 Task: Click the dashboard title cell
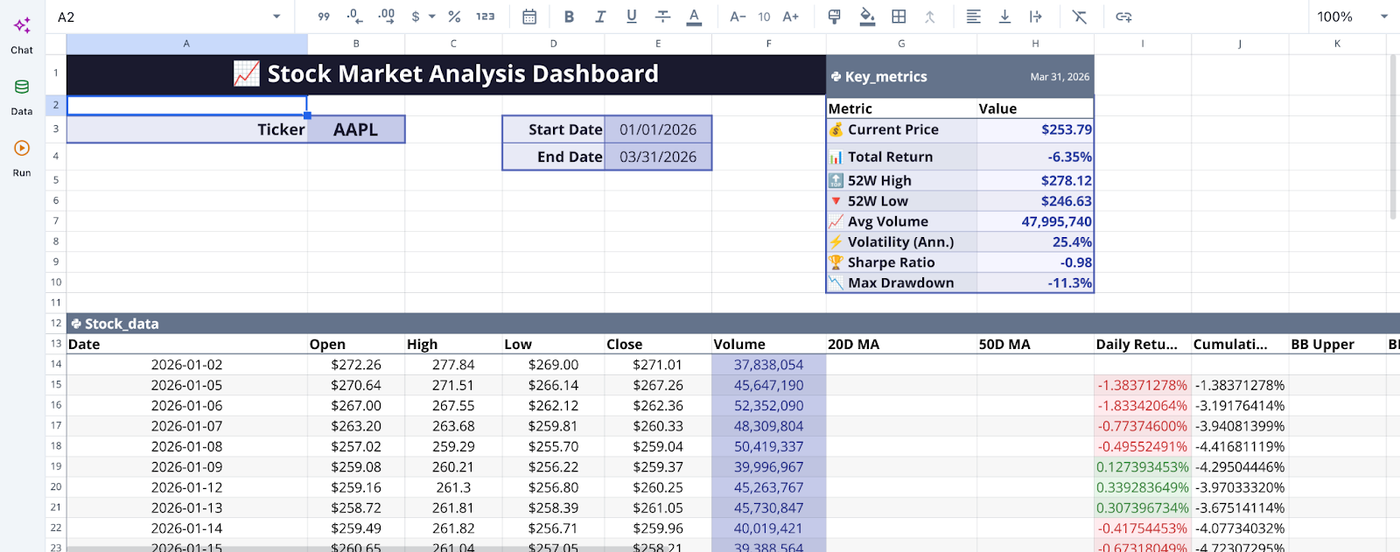tap(446, 74)
